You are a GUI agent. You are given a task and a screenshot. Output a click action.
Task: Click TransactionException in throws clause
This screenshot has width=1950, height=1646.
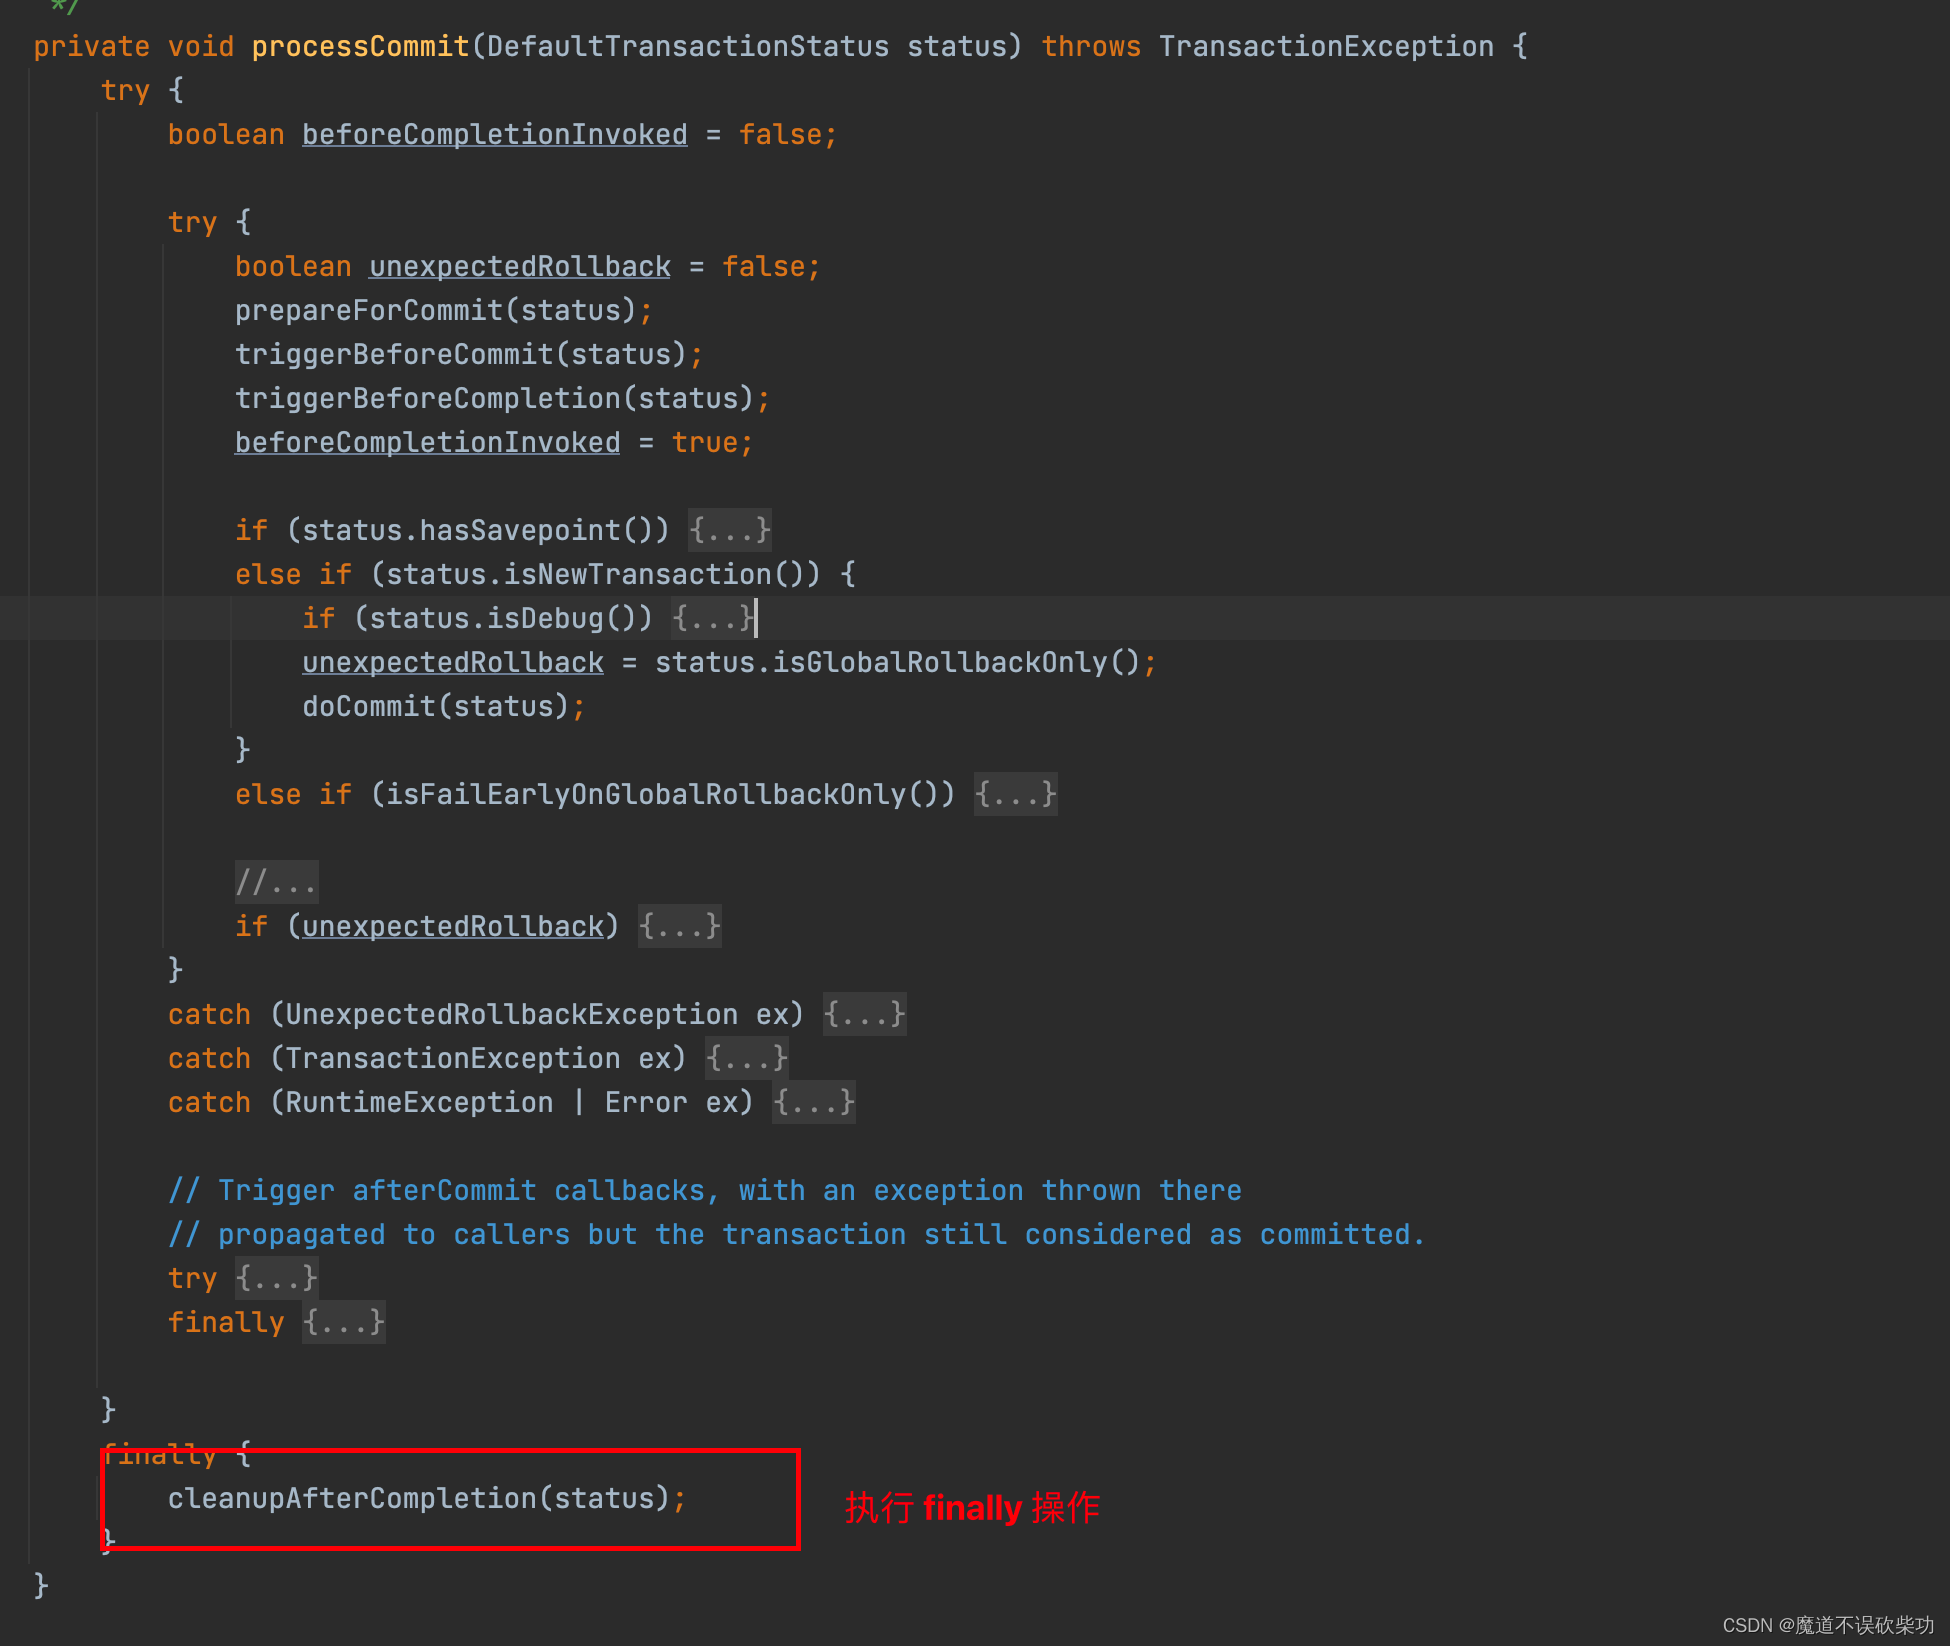pyautogui.click(x=1326, y=47)
